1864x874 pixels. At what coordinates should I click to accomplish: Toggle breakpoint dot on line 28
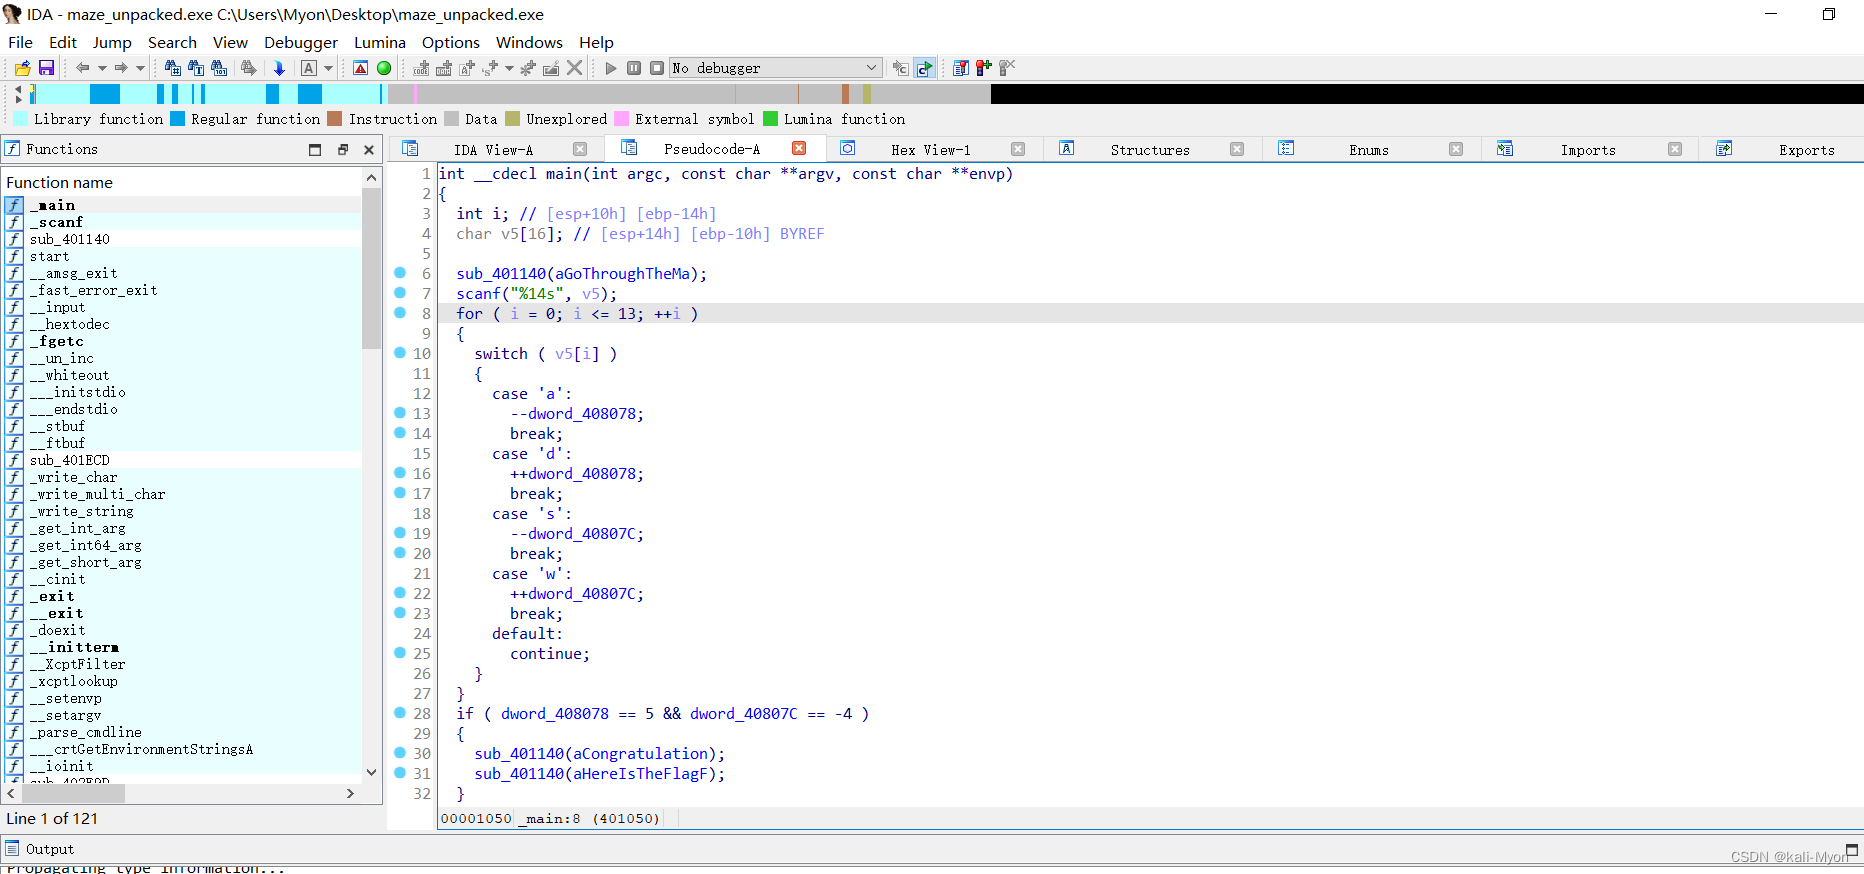400,713
